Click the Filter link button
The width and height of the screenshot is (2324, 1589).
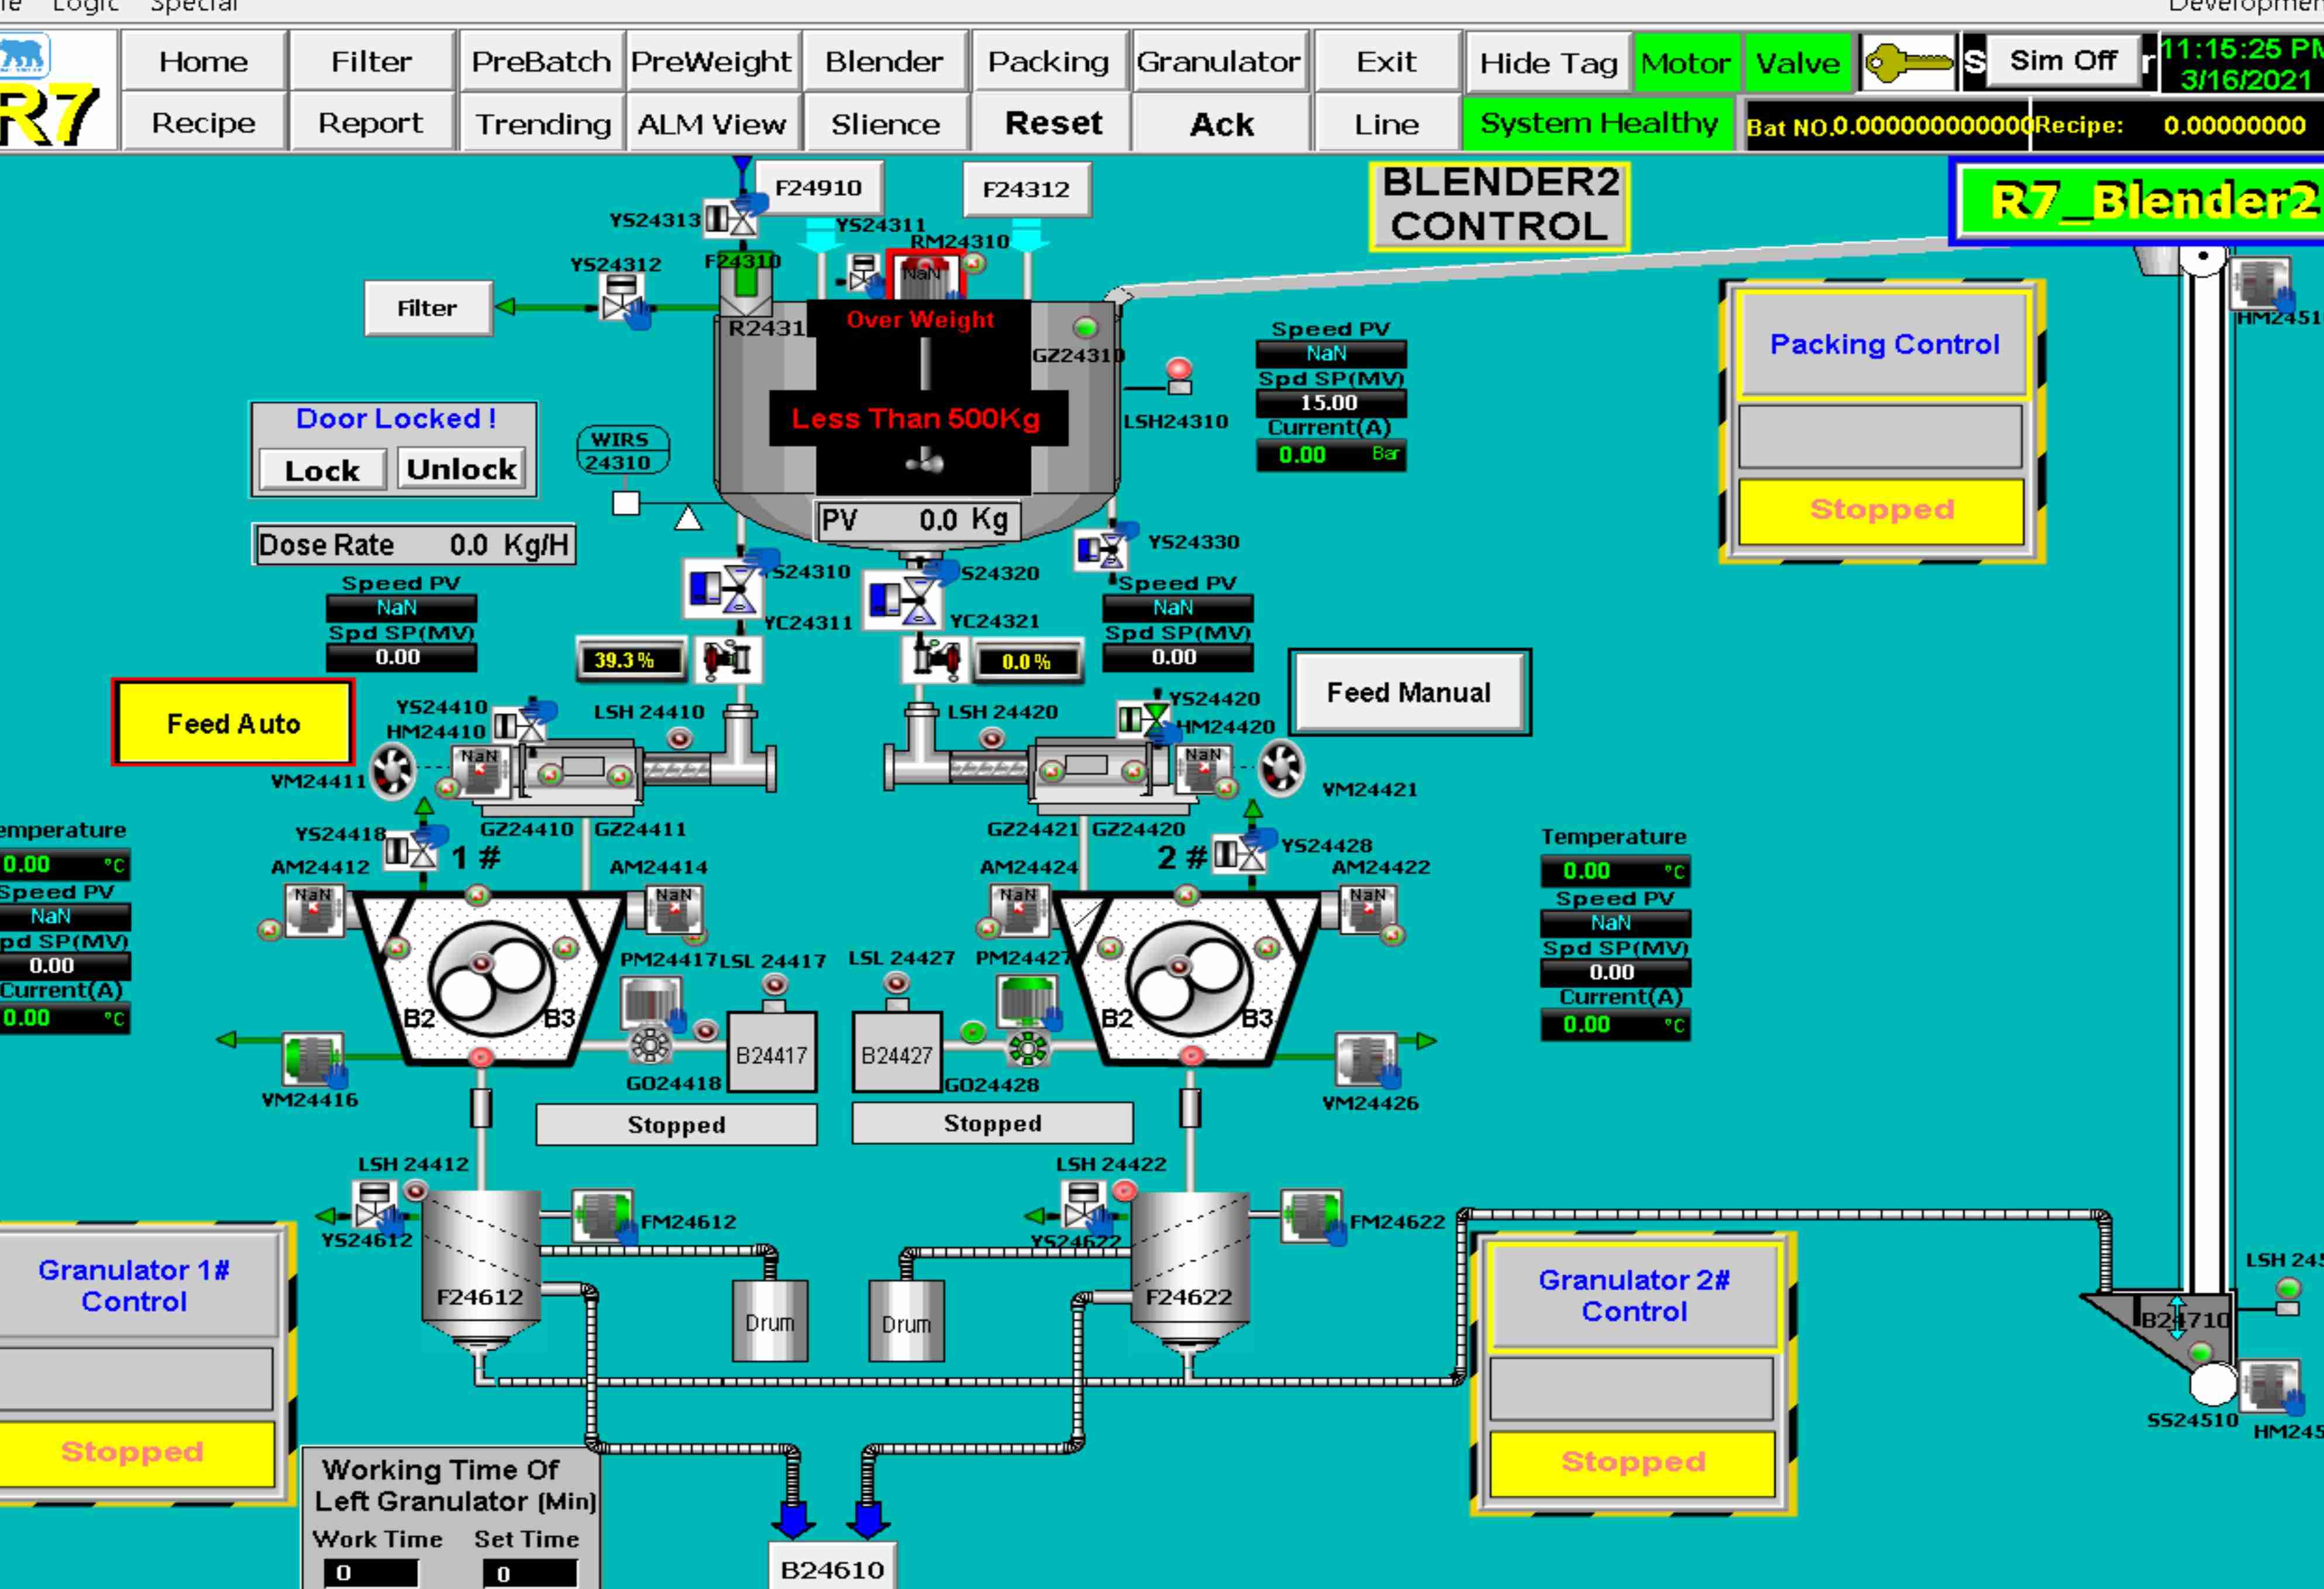point(427,308)
